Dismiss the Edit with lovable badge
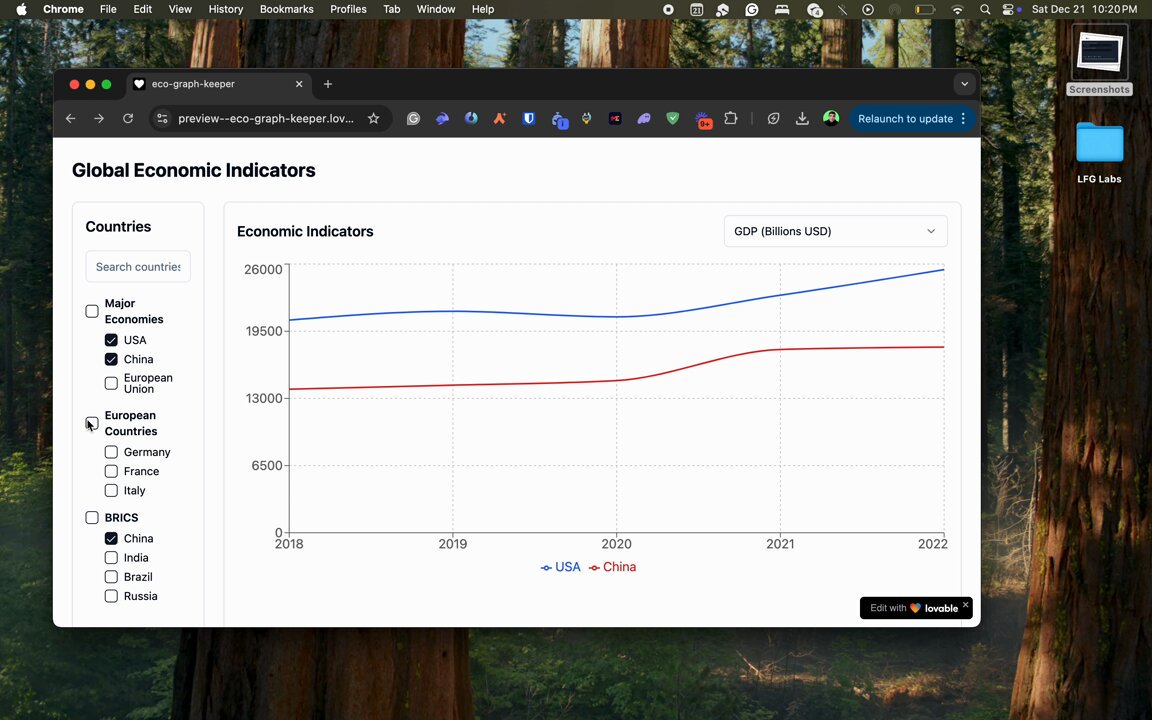This screenshot has width=1152, height=720. tap(965, 605)
